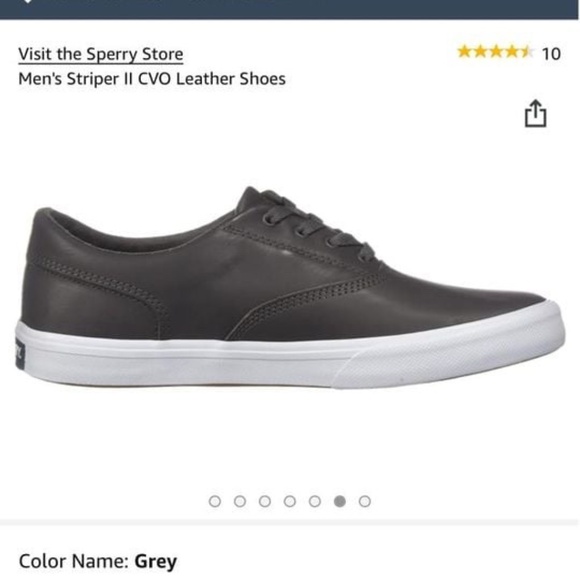Select the second image pagination dot
This screenshot has width=580, height=580.
240,501
